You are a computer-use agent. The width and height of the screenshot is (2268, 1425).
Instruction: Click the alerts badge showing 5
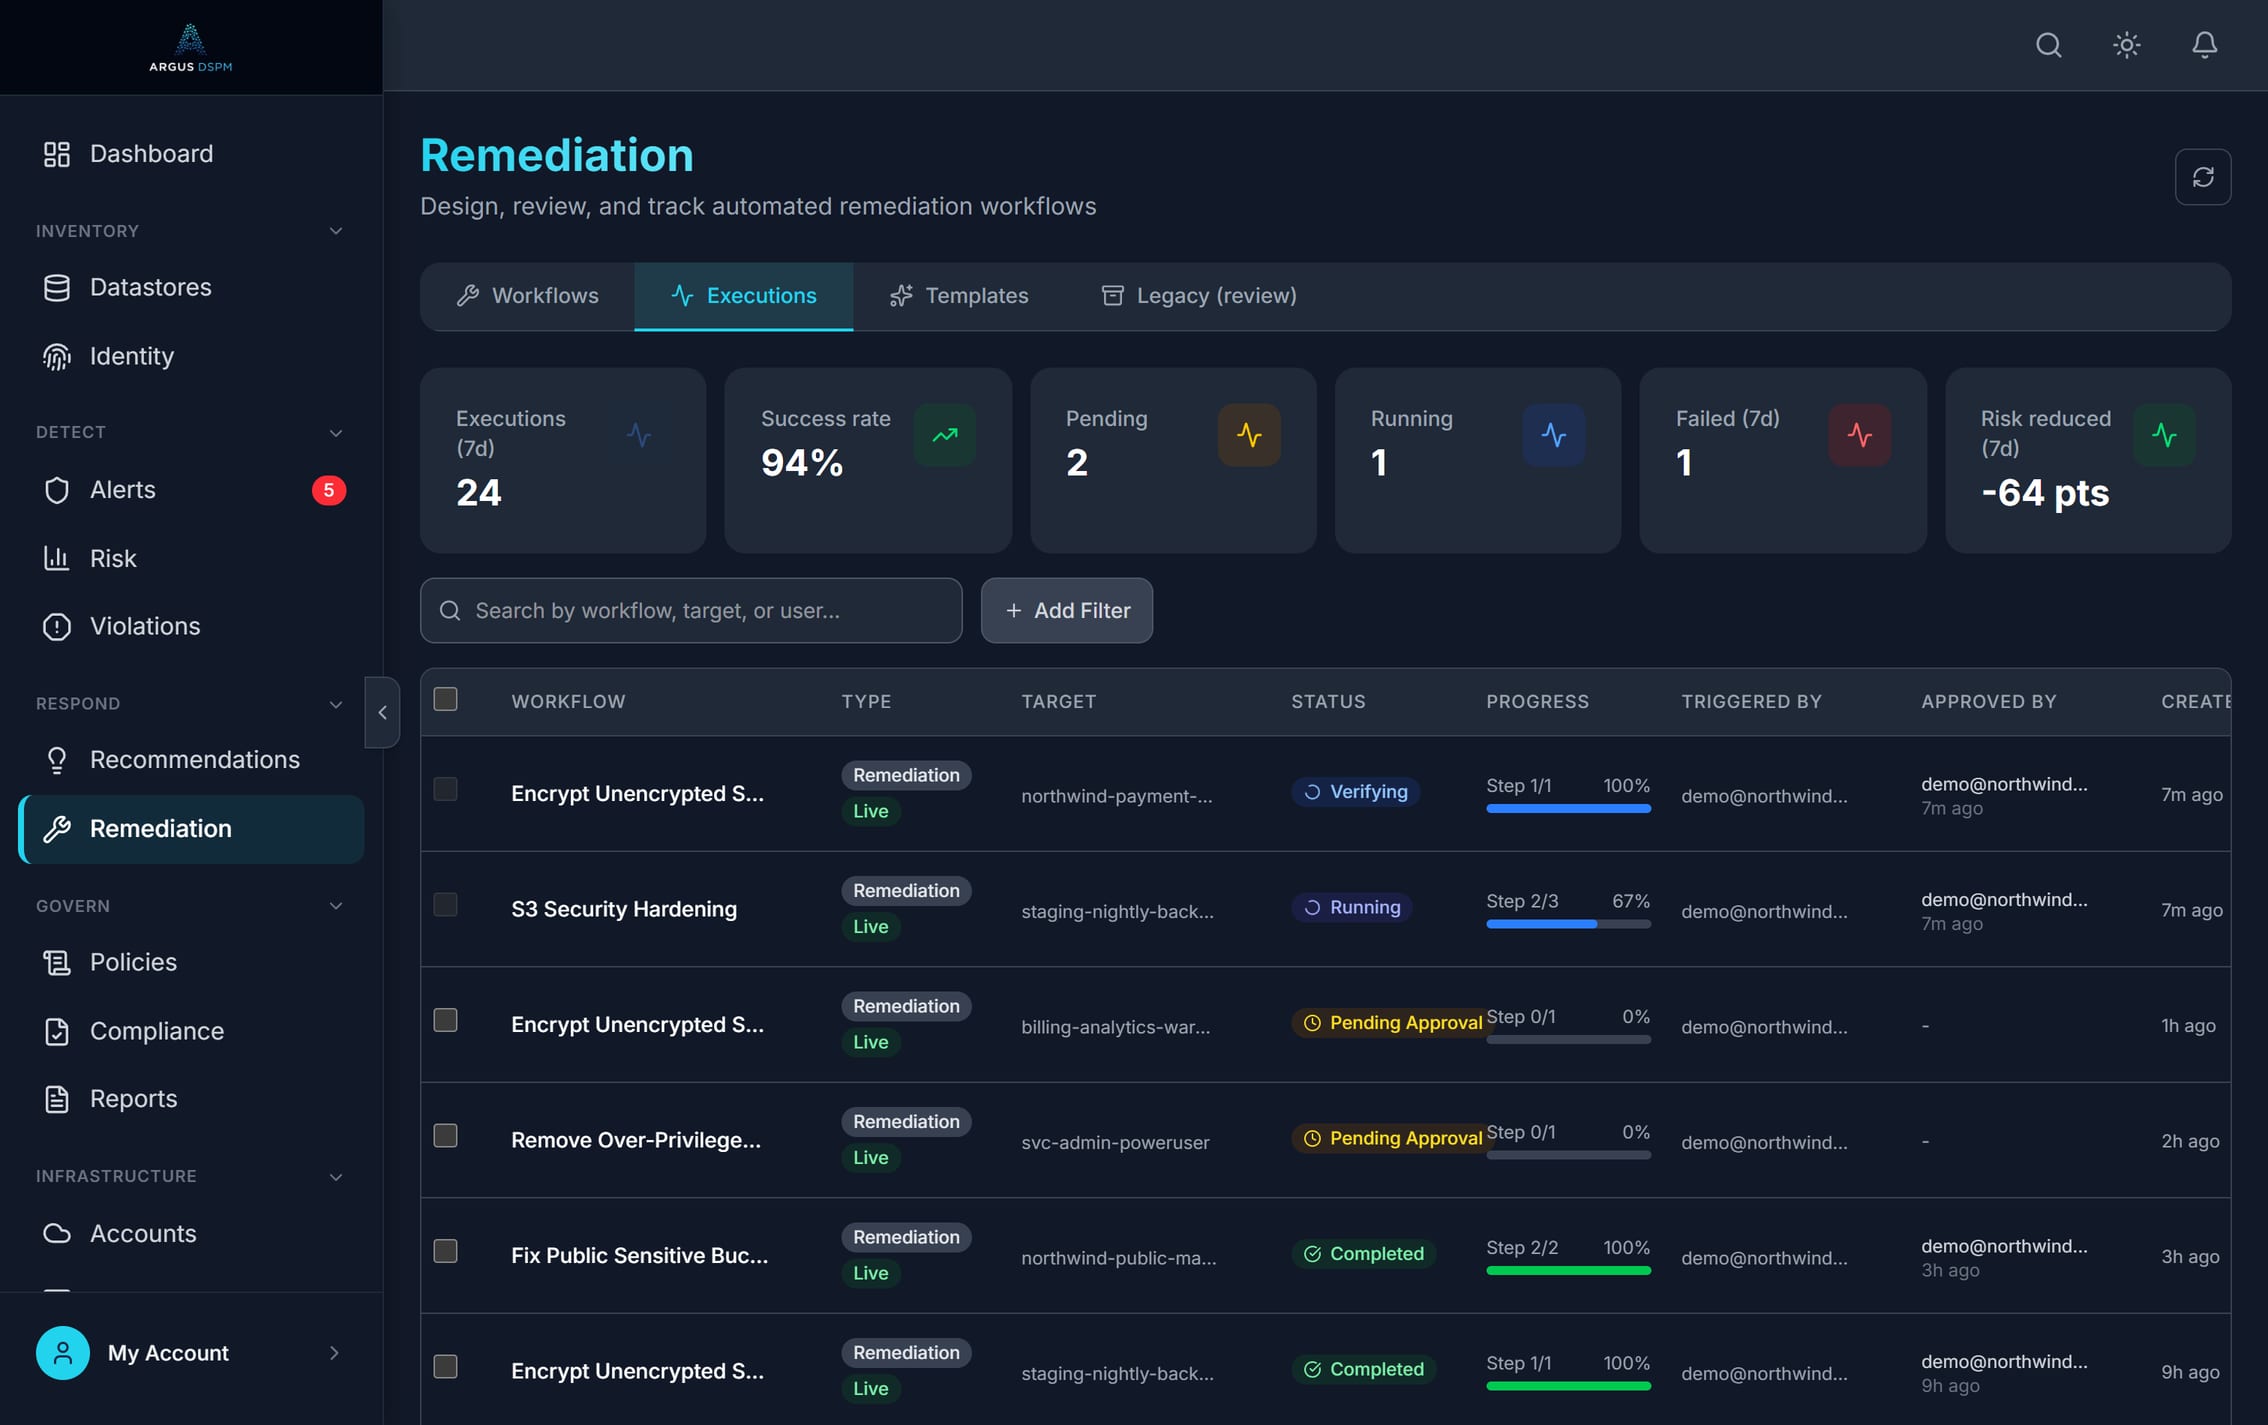(328, 490)
